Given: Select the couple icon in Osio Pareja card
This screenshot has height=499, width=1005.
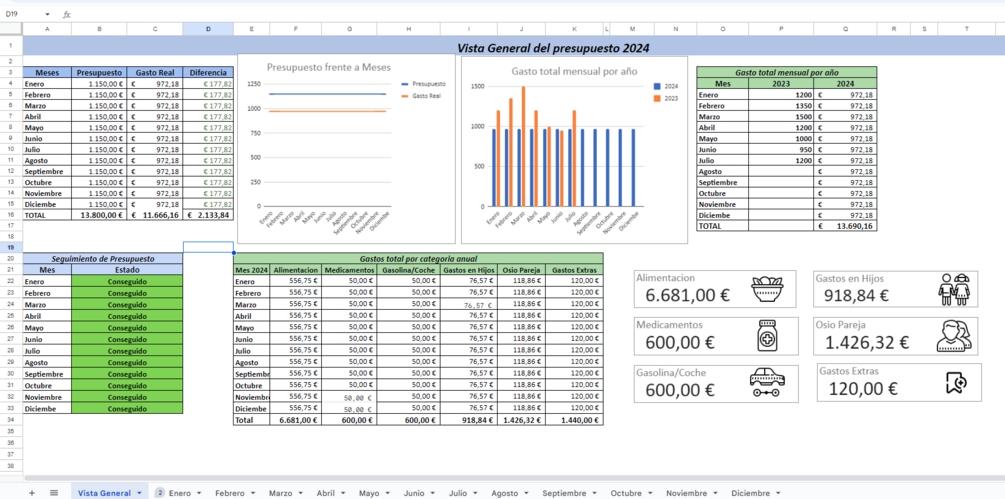Looking at the screenshot, I should pos(954,336).
